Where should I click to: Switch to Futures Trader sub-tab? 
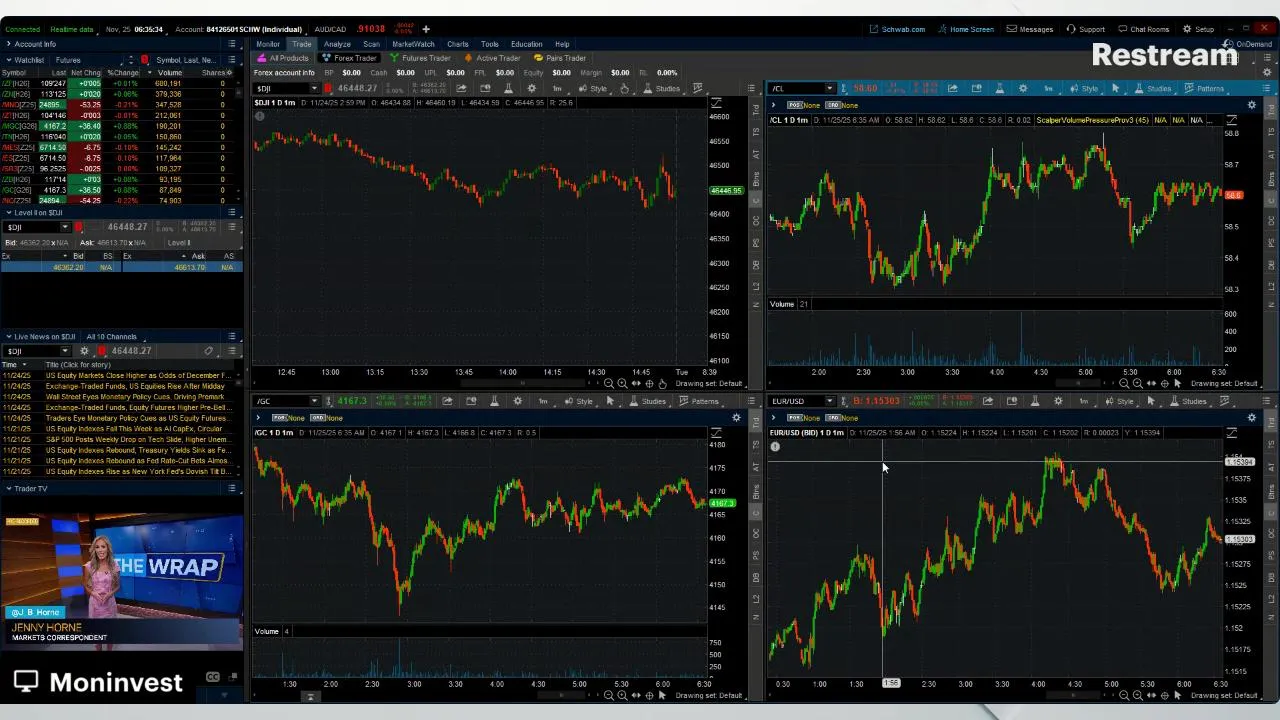420,58
